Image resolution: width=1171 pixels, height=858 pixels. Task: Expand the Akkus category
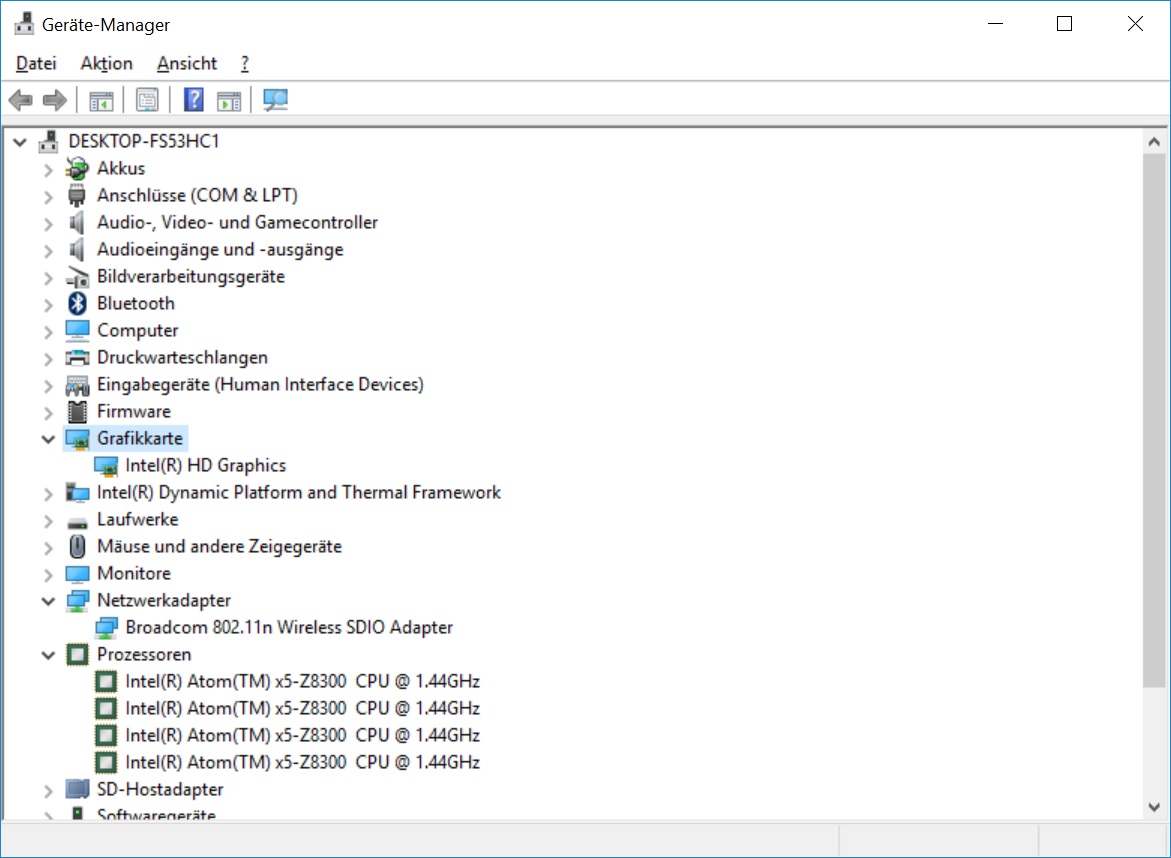(49, 170)
